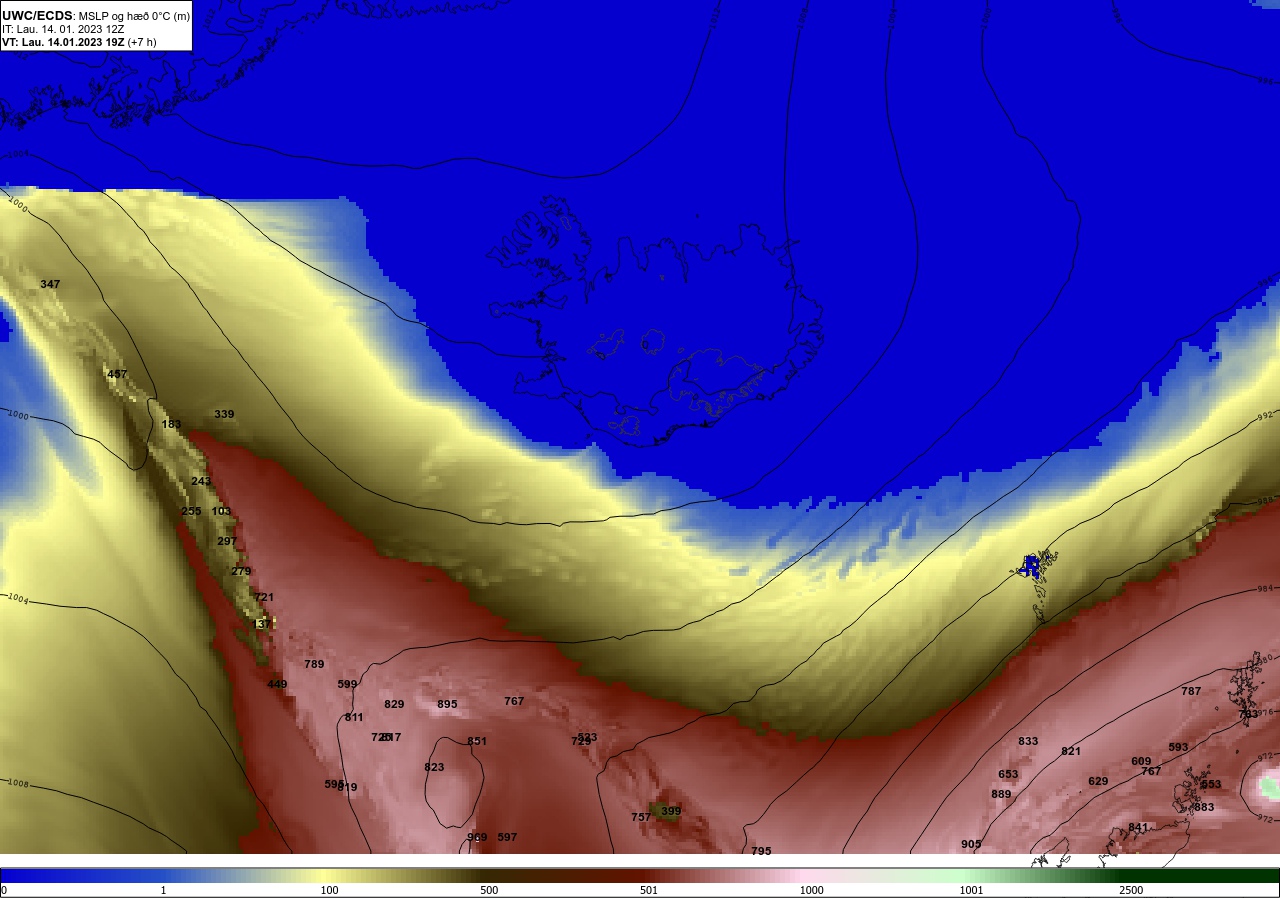Viewport: 1280px width, 898px height.
Task: Click the 992 isobar label
Action: (1267, 415)
